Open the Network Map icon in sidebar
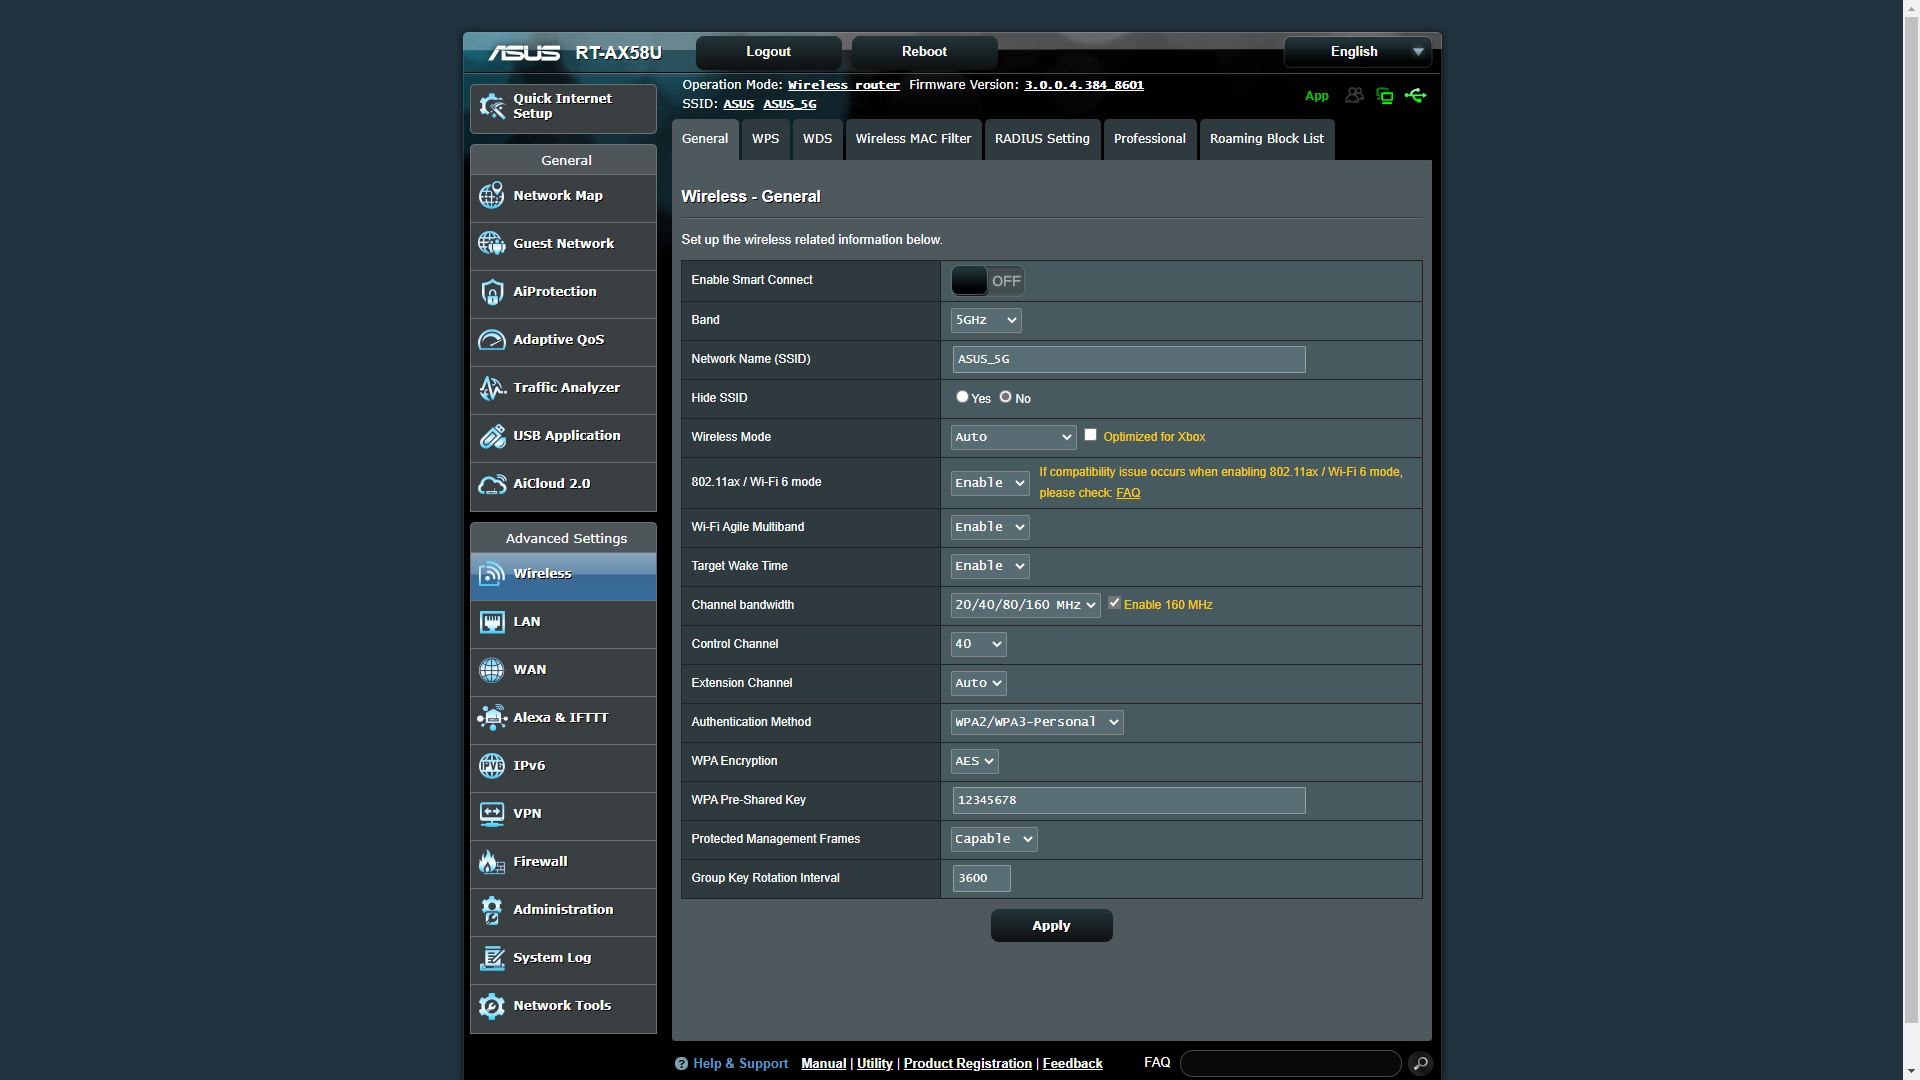The image size is (1920, 1080). pyautogui.click(x=491, y=196)
